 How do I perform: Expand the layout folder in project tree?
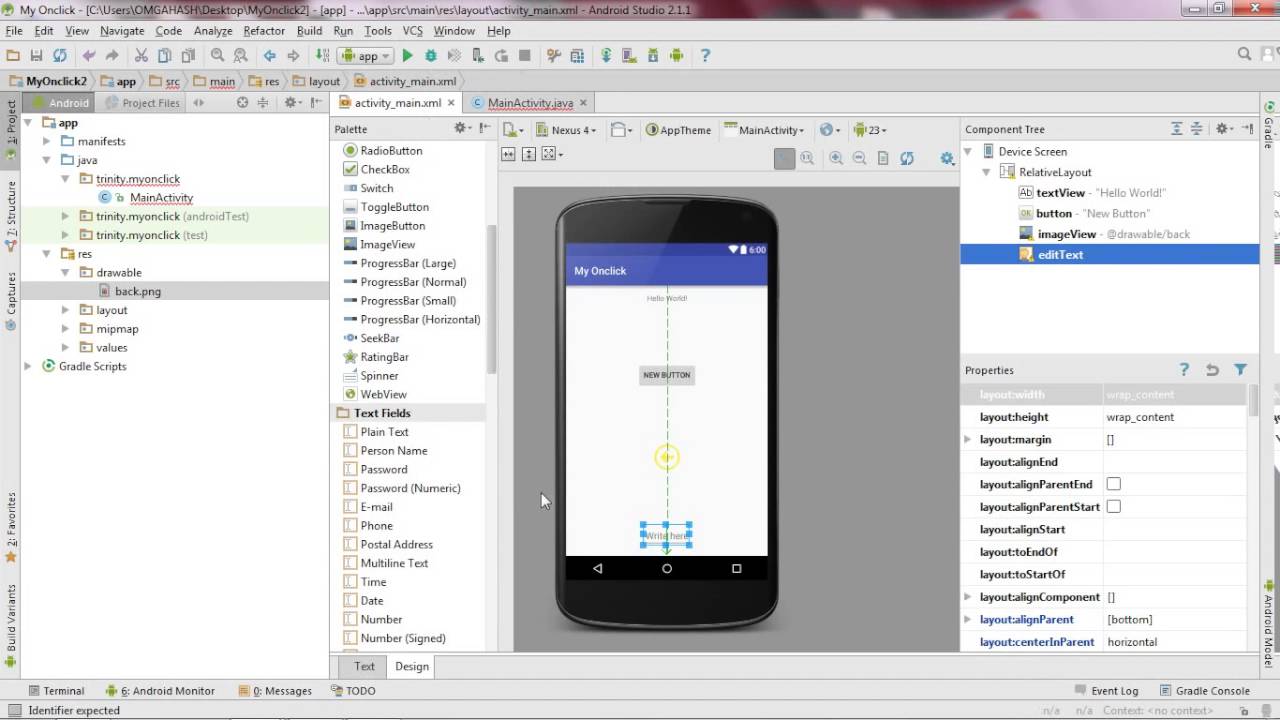[x=66, y=310]
